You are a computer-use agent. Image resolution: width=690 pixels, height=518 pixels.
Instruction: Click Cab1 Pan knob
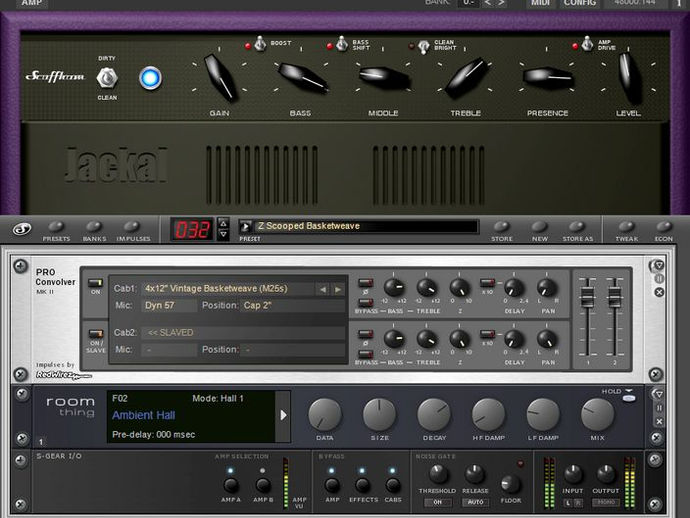(x=547, y=287)
